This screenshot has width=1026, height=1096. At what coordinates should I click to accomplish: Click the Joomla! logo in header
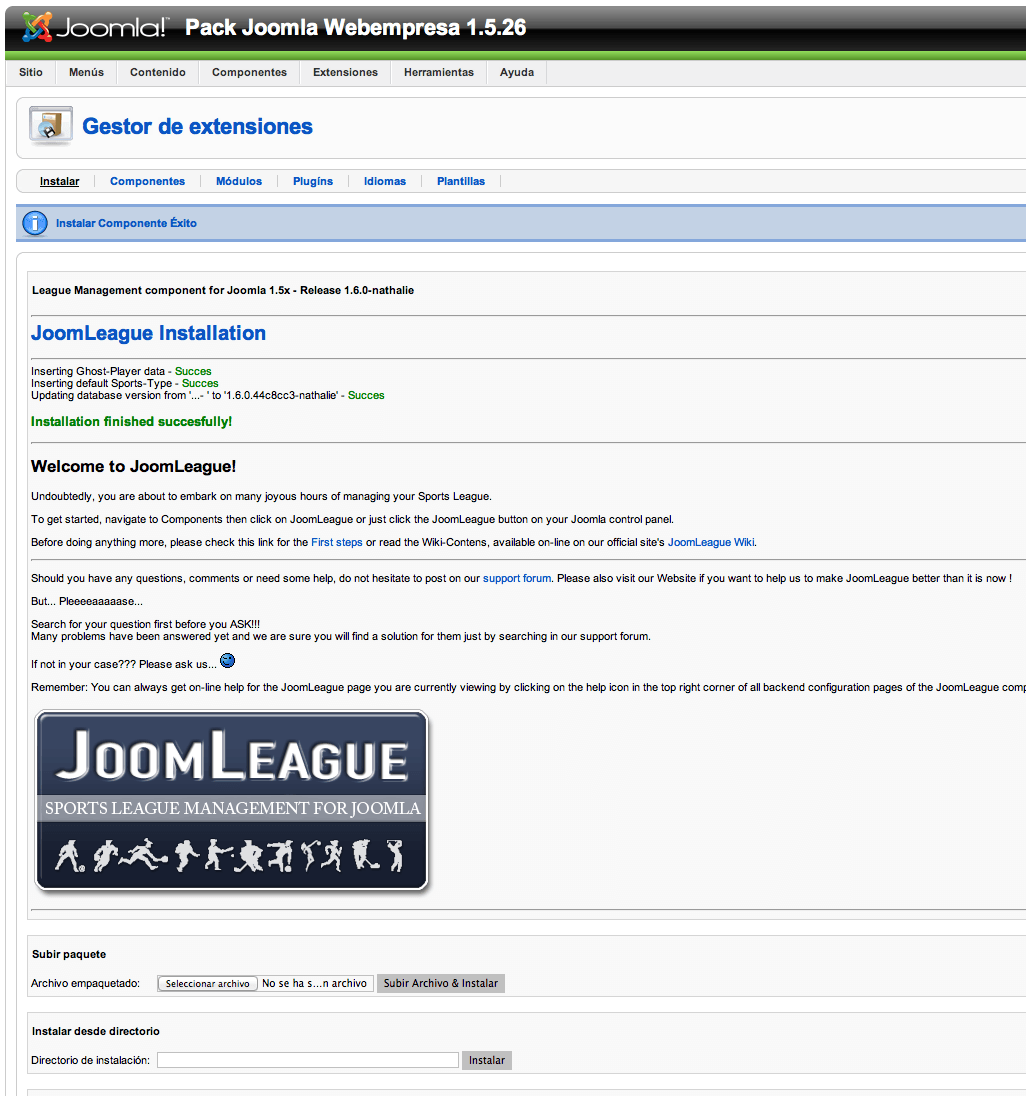[95, 28]
